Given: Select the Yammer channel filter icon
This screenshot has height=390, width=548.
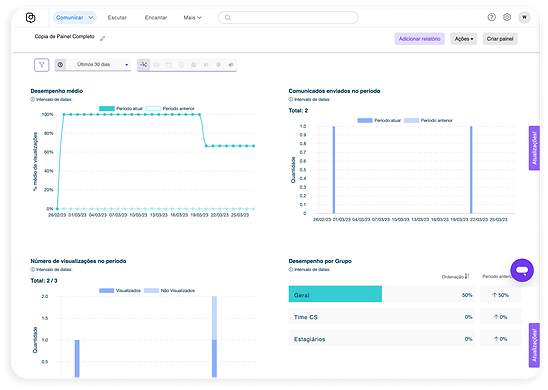Looking at the screenshot, I should [206, 65].
